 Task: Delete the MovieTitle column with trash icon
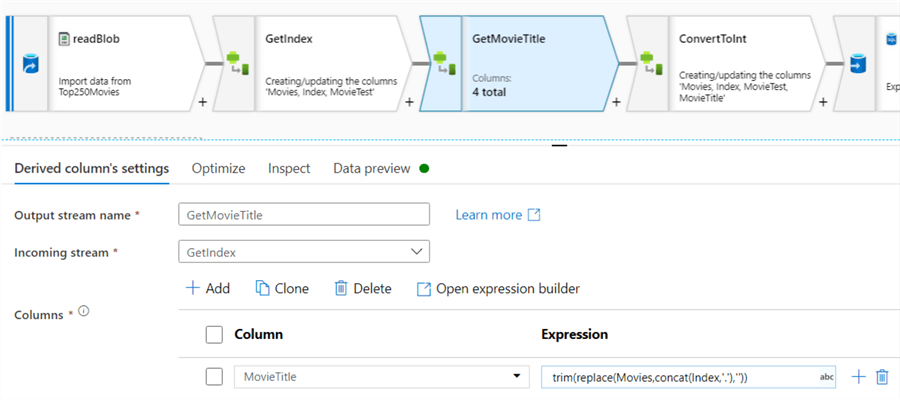tap(882, 377)
